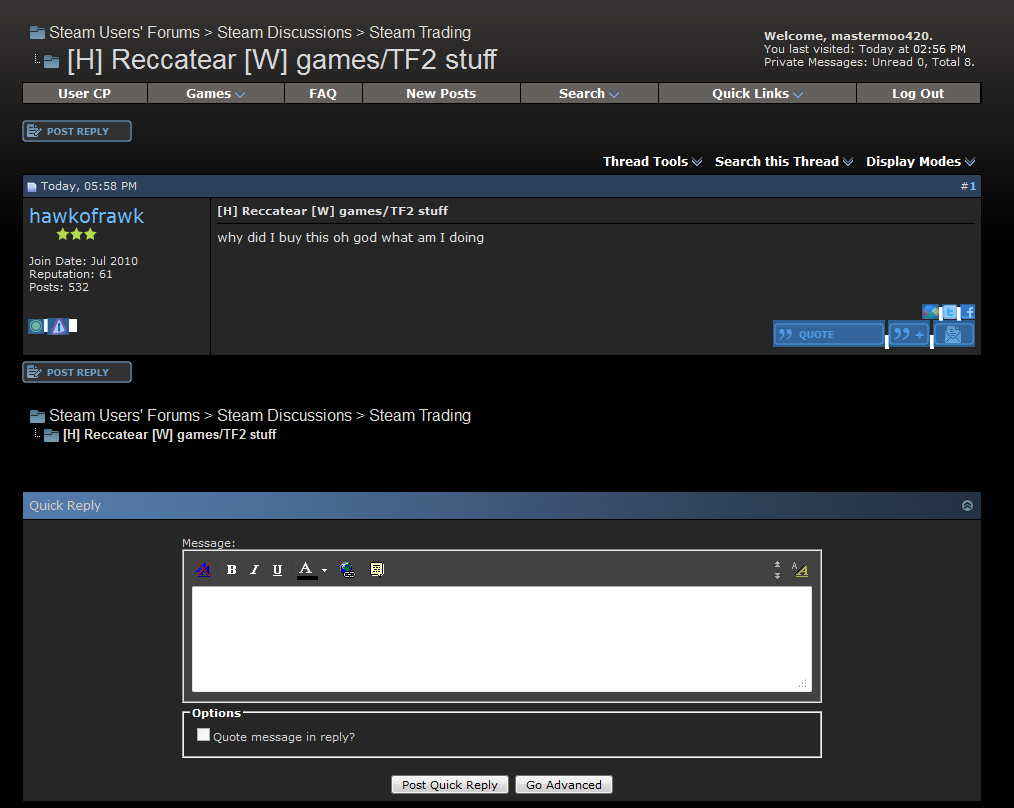Expand the Thread Tools dropdown
The width and height of the screenshot is (1014, 808).
click(x=652, y=161)
